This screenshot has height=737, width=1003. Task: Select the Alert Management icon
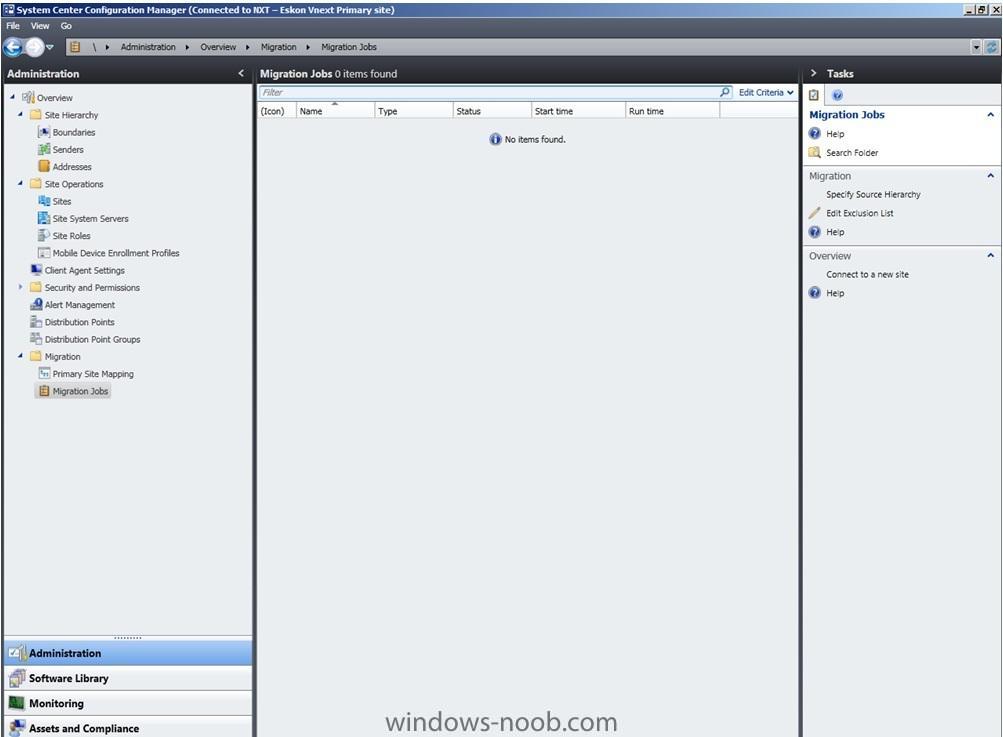click(36, 305)
